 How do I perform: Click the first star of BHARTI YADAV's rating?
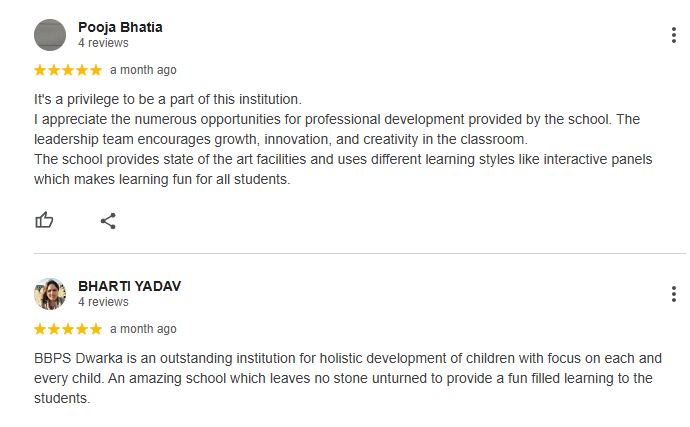(40, 329)
